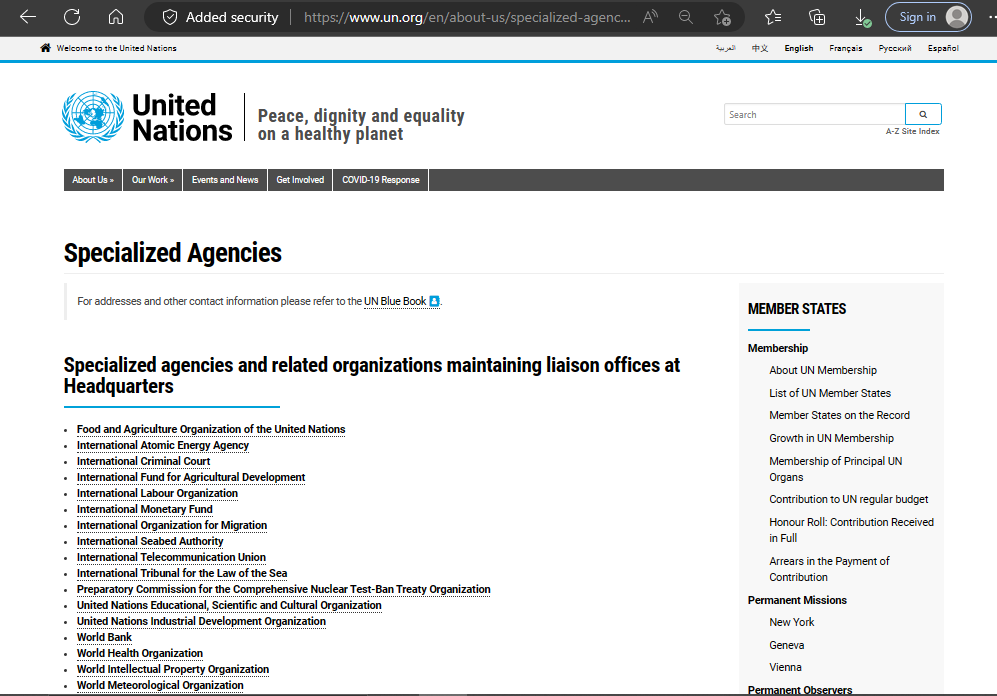Open Events and News menu item

click(x=225, y=180)
